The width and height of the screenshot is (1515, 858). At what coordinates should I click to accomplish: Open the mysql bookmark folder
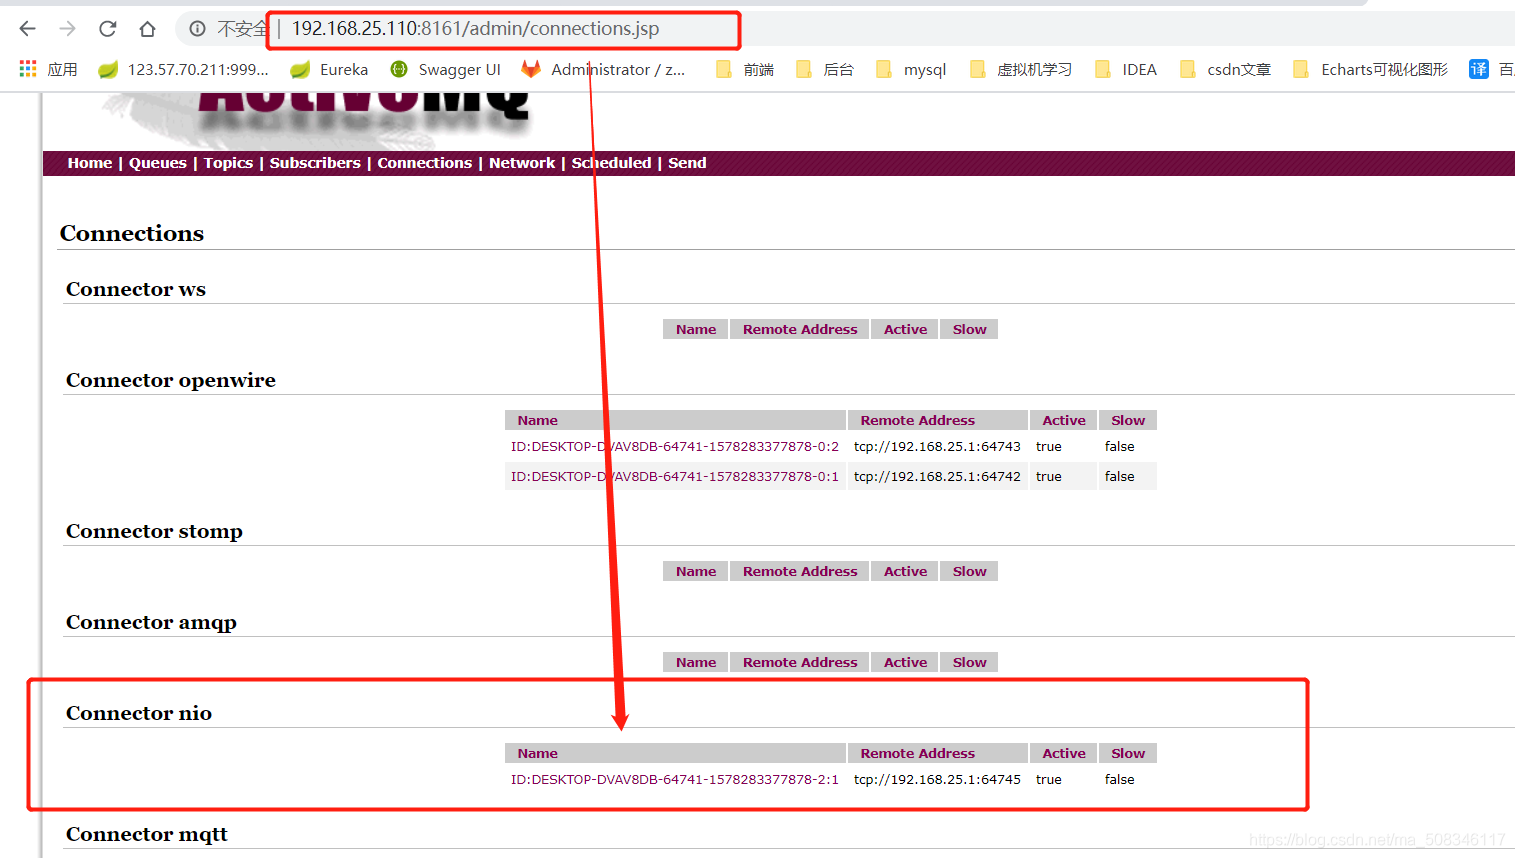pos(911,69)
